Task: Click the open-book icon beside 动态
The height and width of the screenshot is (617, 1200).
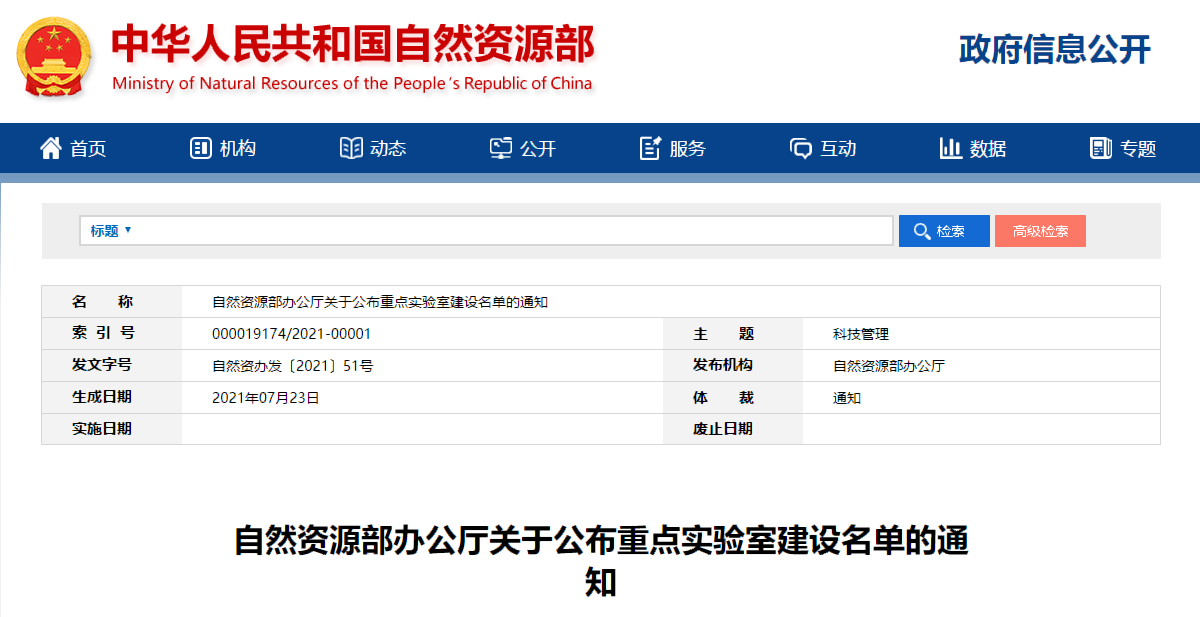Action: click(351, 148)
